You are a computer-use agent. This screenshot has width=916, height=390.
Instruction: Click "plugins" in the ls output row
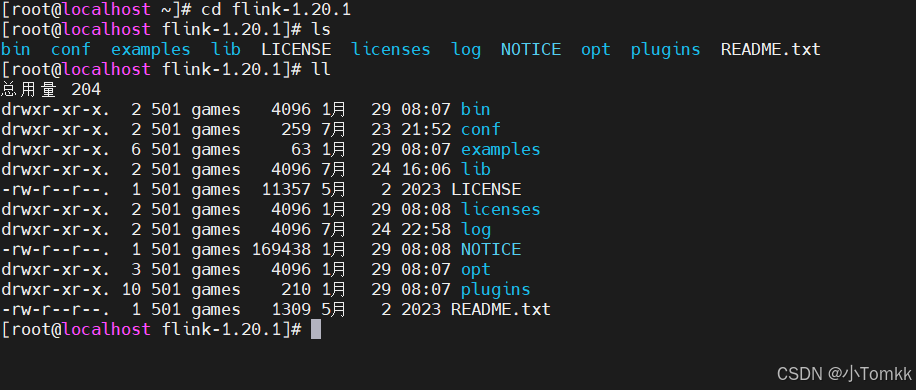pyautogui.click(x=665, y=50)
